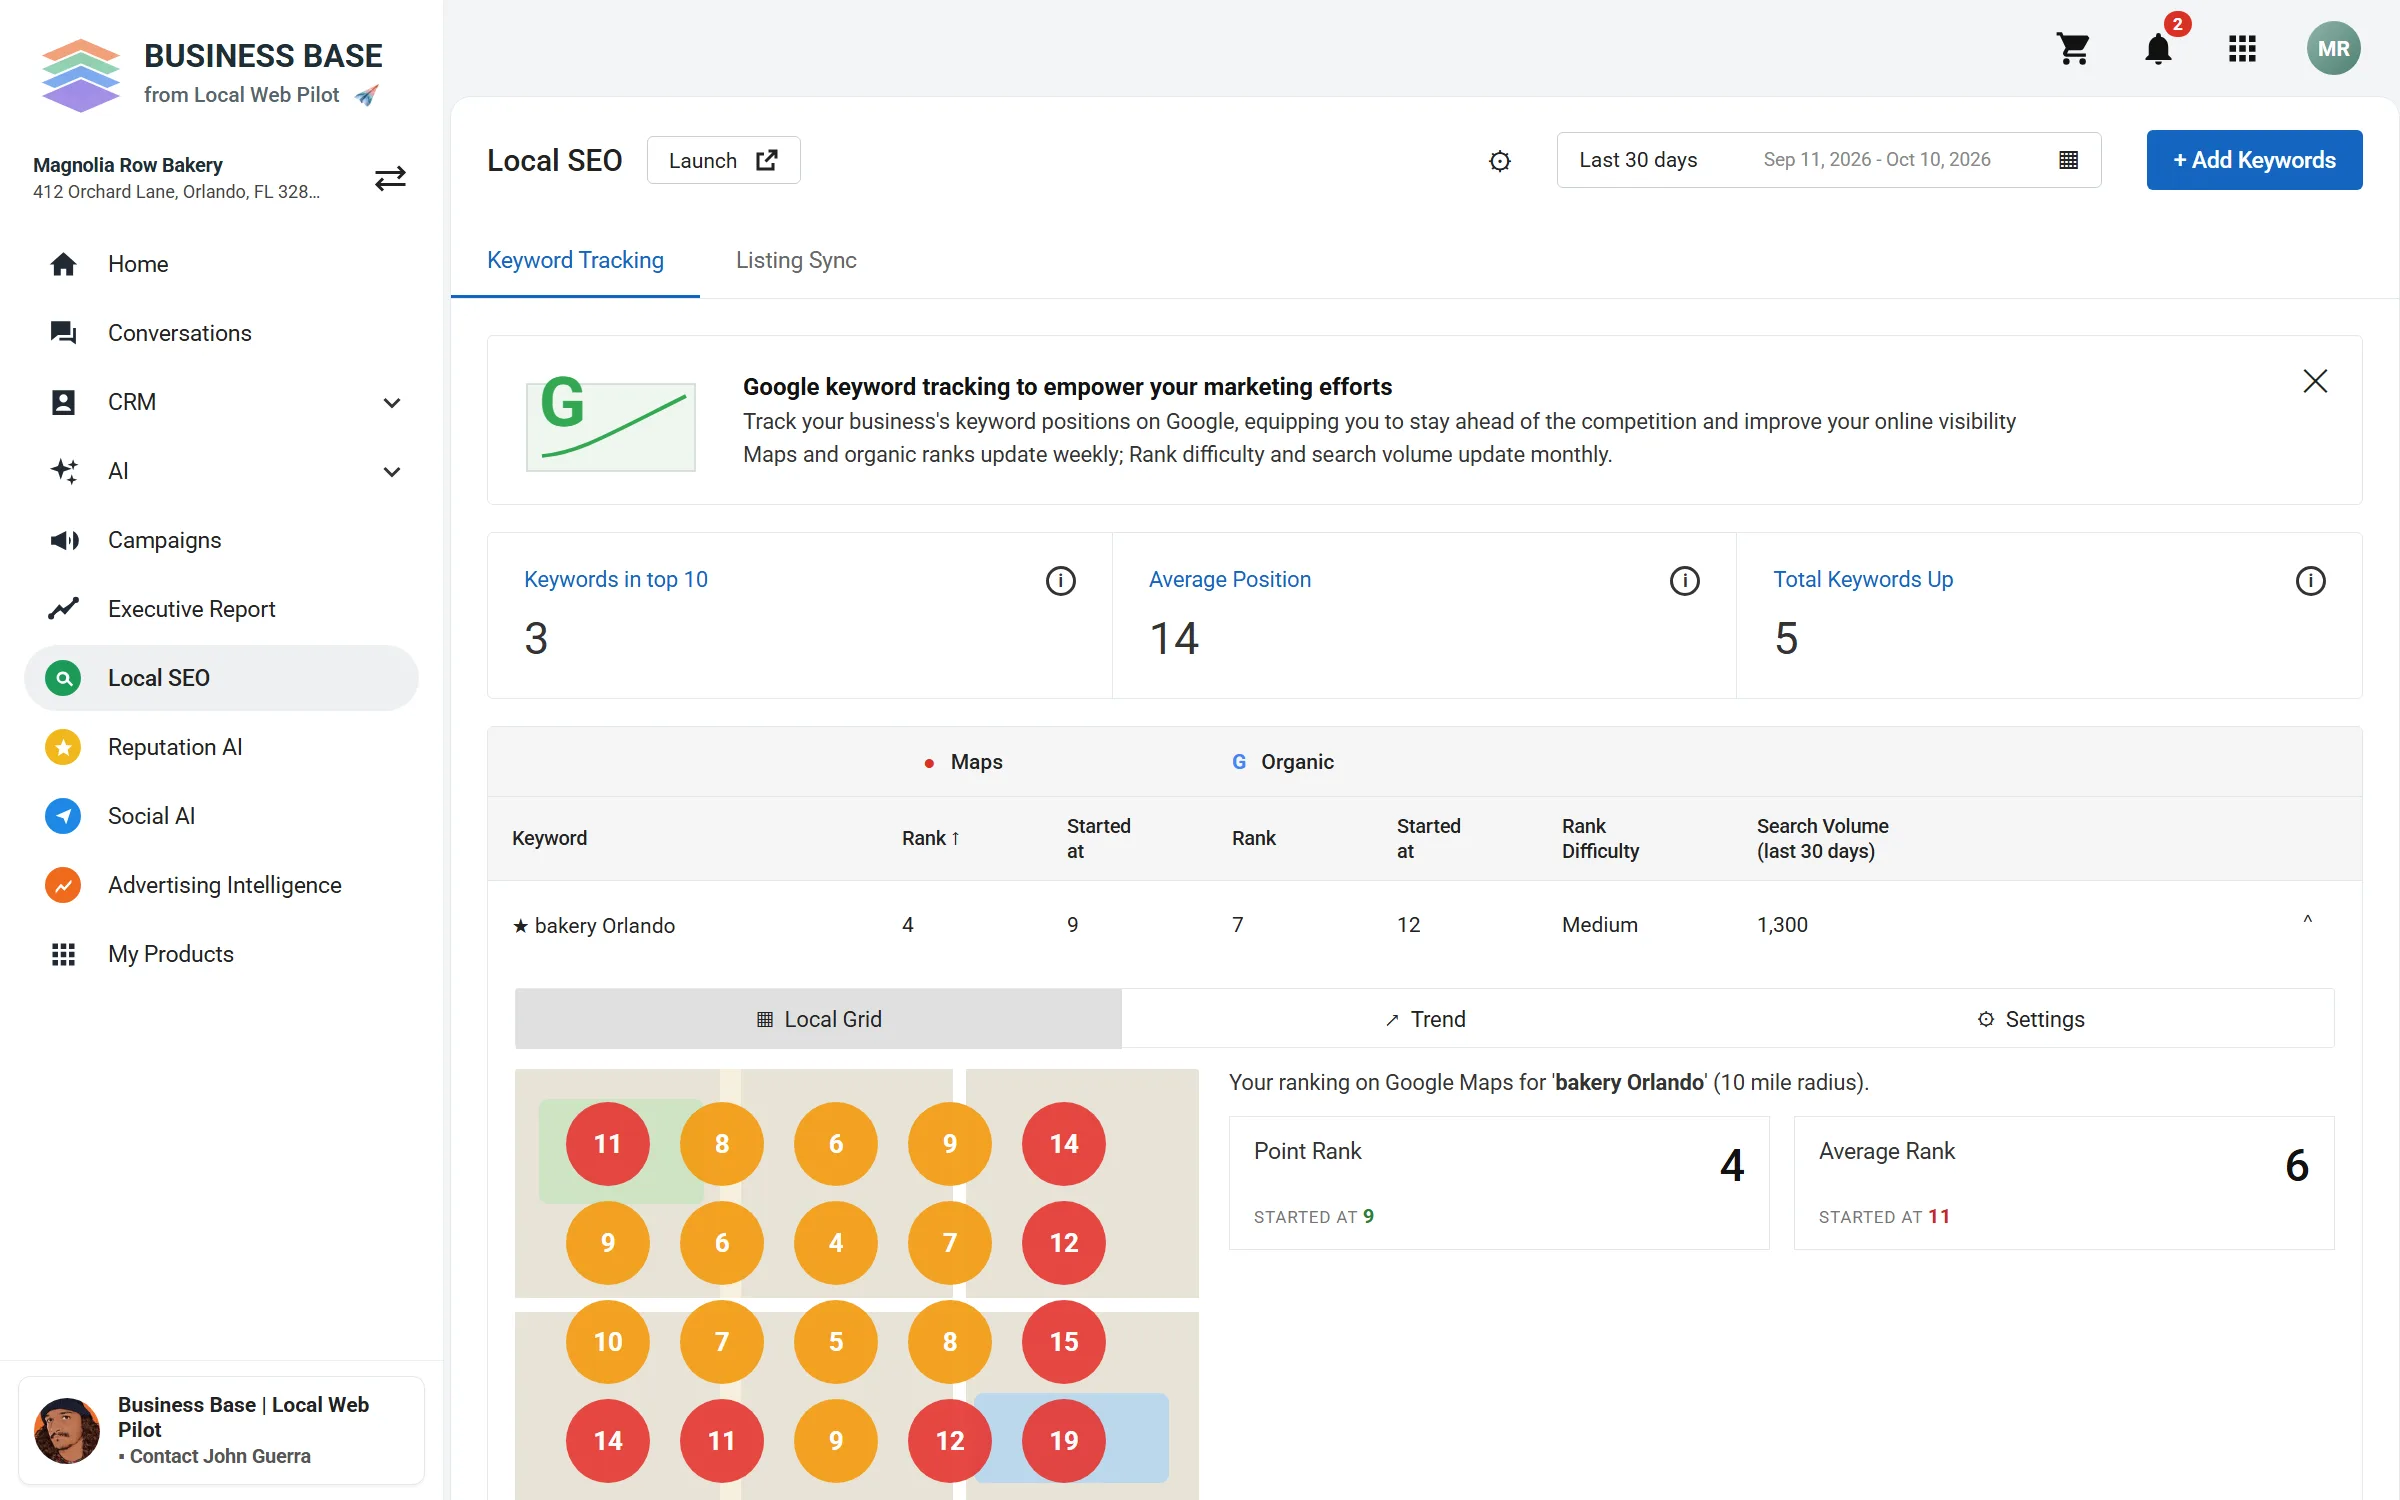Show Total Keywords Up info icon

point(2310,580)
